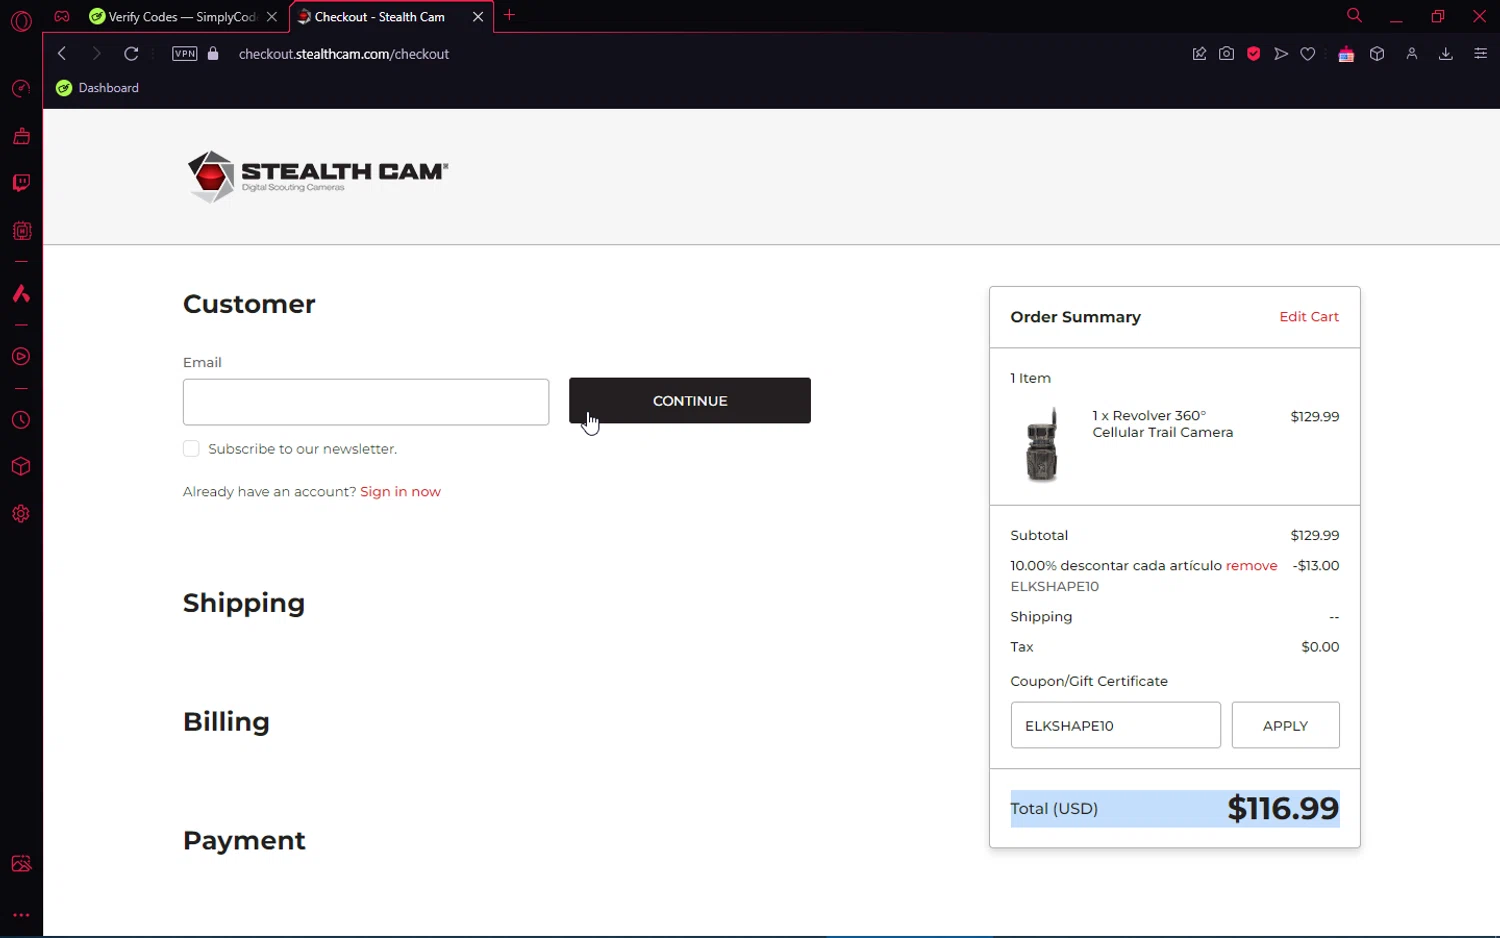Click the Shipping section heading

click(244, 603)
